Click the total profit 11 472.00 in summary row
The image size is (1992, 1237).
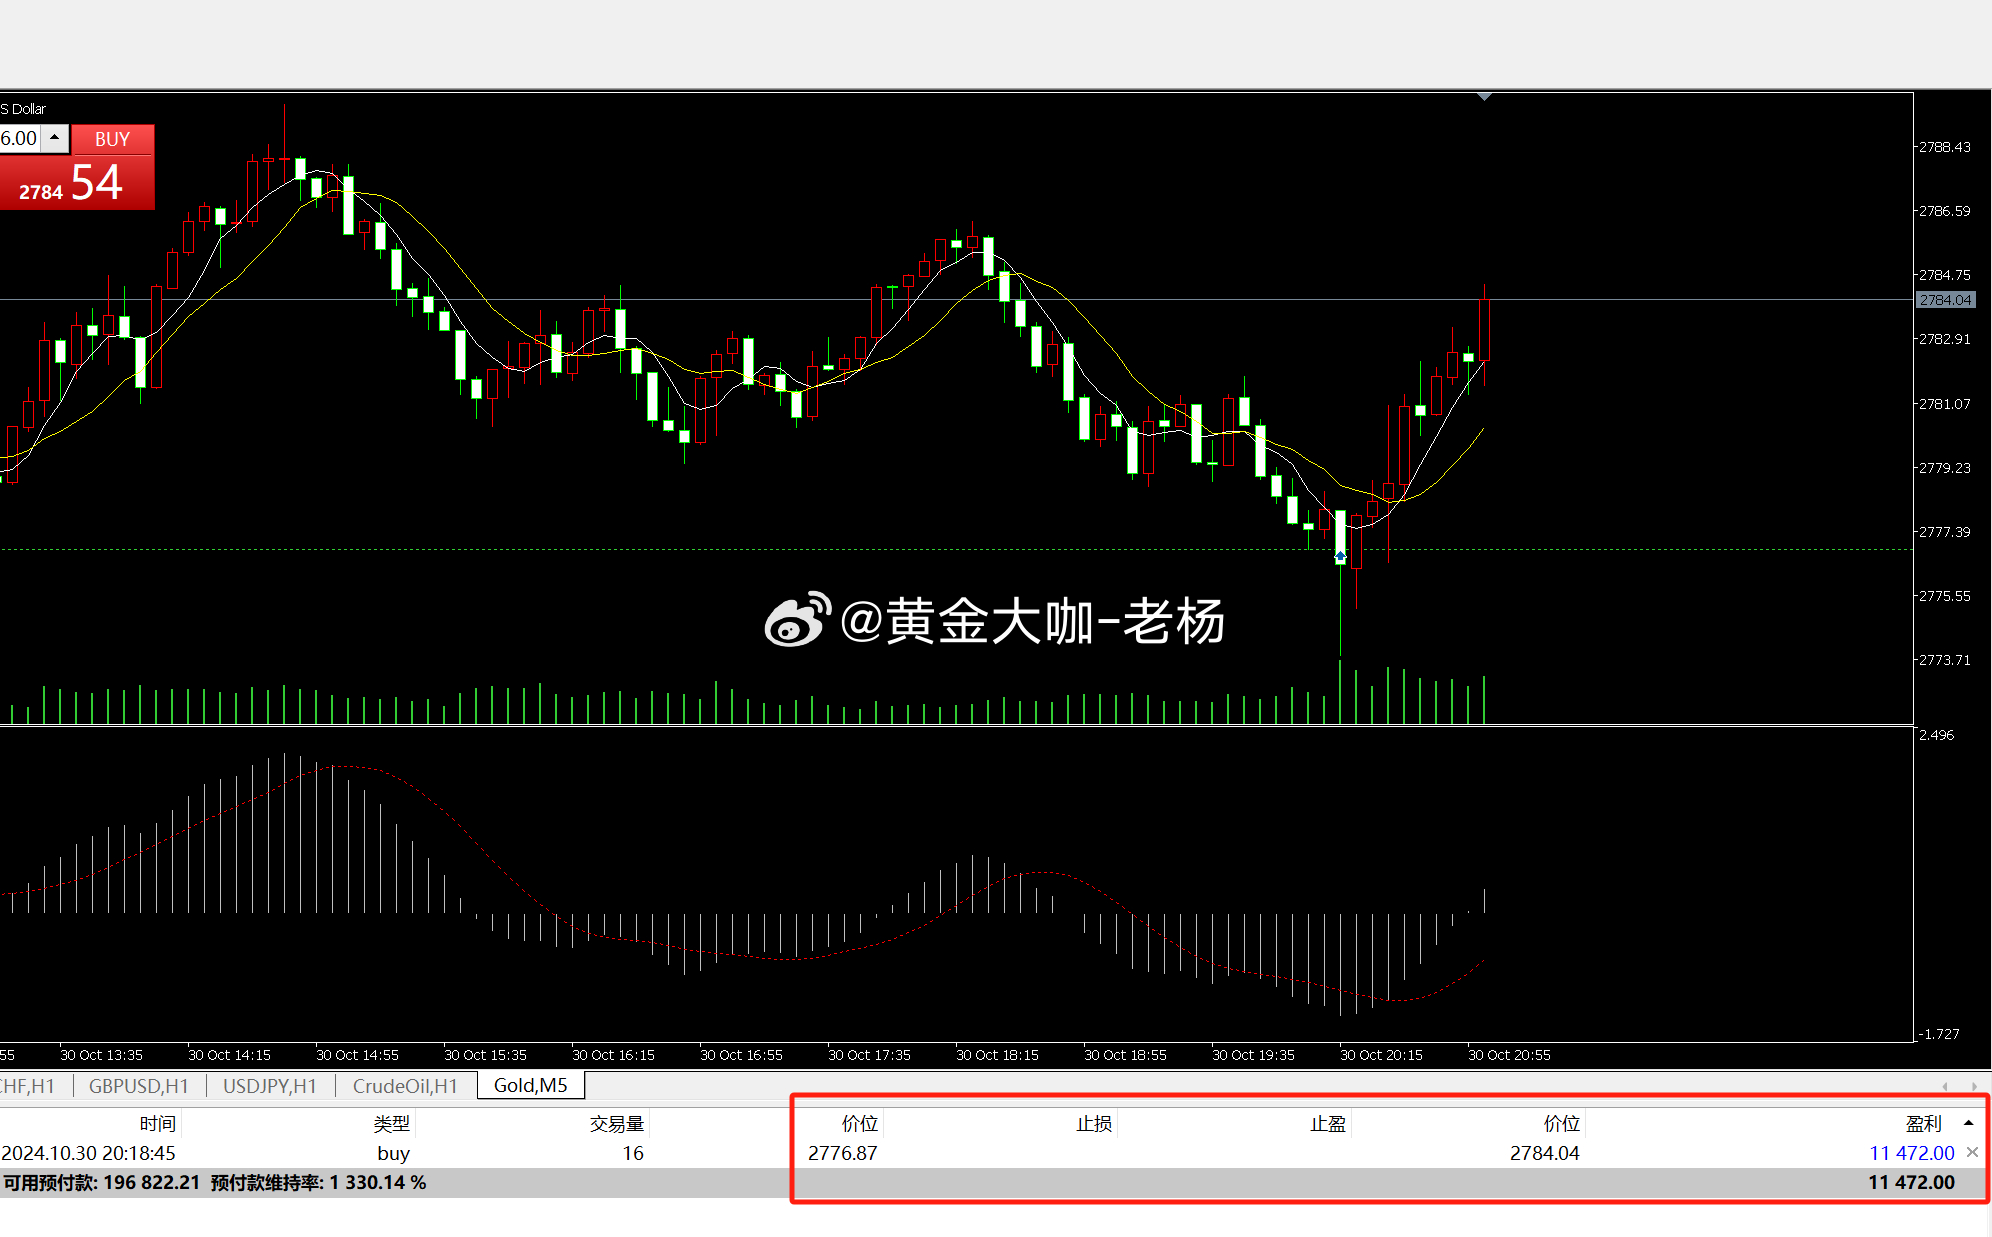pos(1911,1182)
